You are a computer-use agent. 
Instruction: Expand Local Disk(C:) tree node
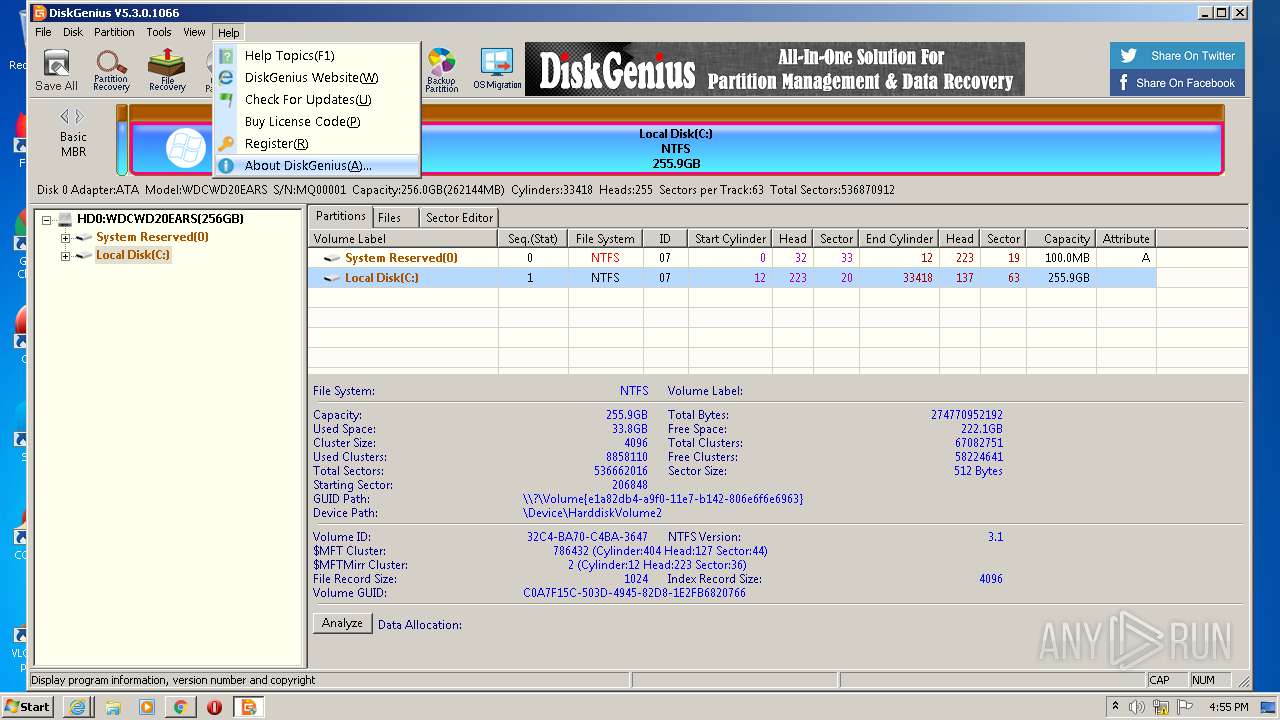point(65,256)
